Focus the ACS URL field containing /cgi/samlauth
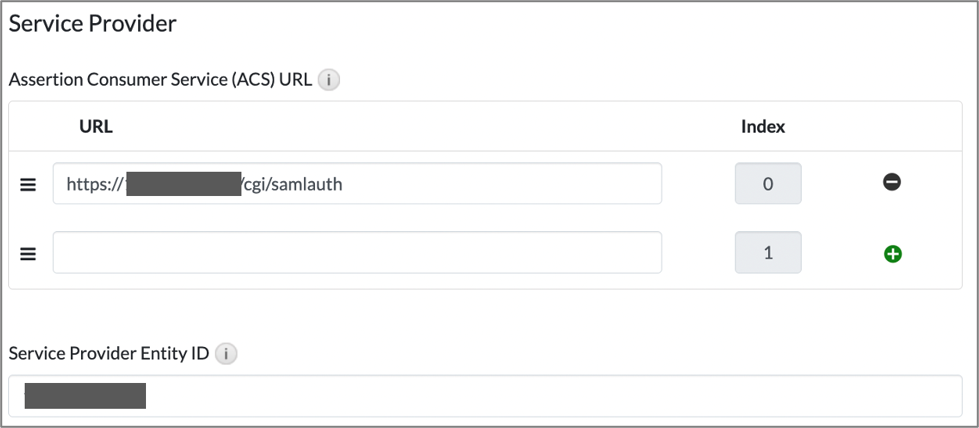The image size is (979, 428). (357, 184)
